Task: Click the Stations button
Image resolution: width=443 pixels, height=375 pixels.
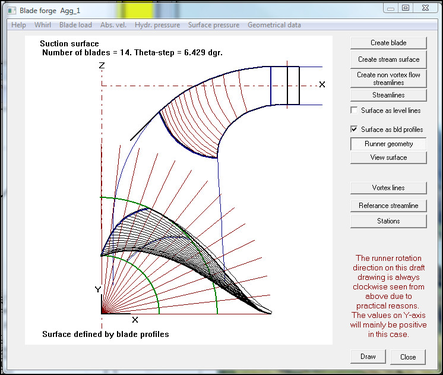Action: coord(388,221)
